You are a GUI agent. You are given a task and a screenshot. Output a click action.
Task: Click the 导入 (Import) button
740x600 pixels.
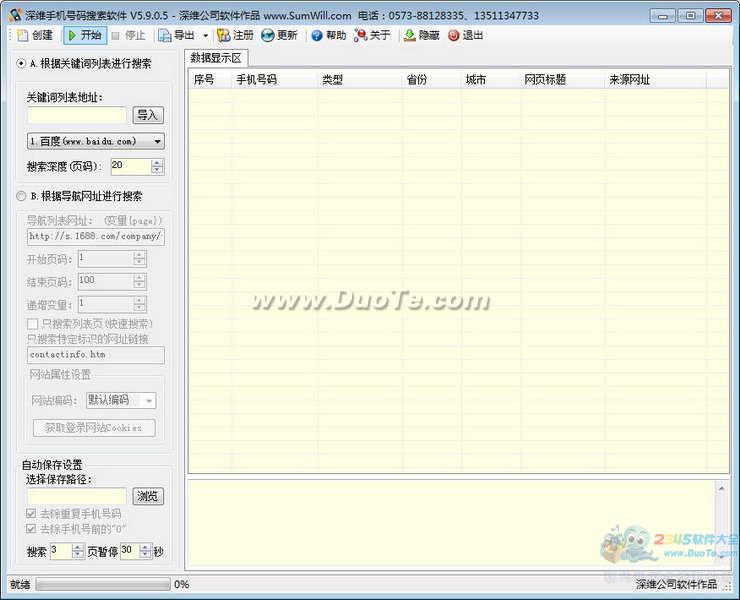[148, 115]
